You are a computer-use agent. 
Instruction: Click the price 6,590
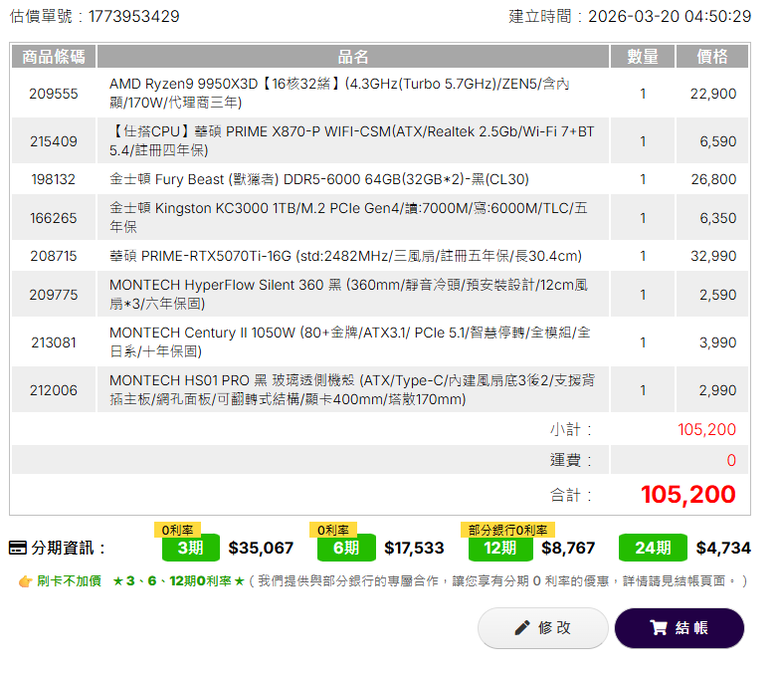[x=718, y=141]
